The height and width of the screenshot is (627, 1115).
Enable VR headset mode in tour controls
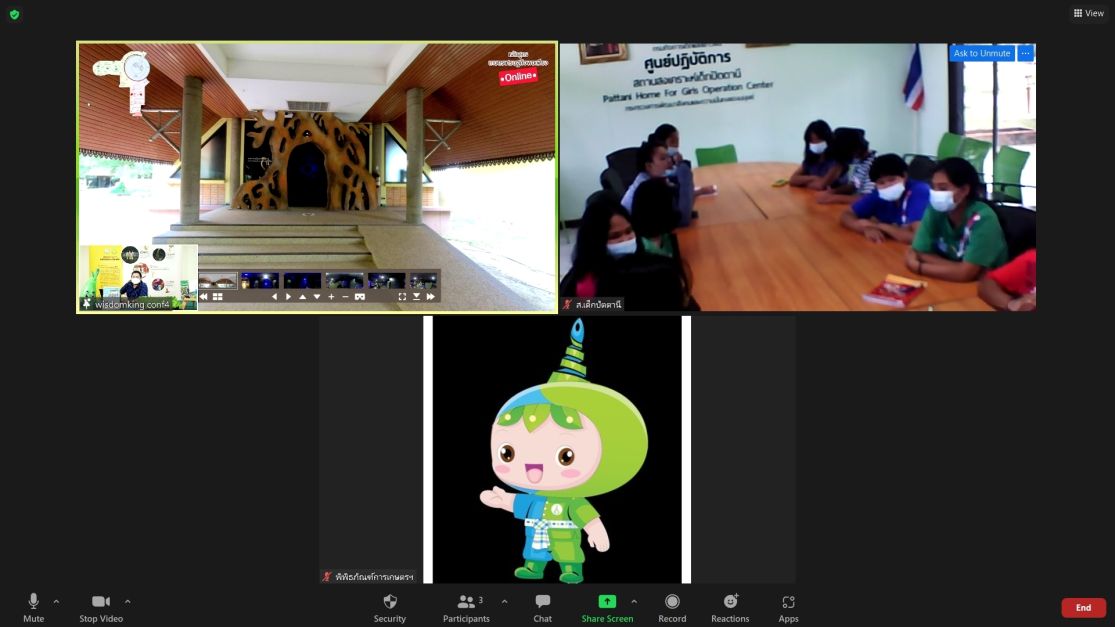[x=360, y=297]
